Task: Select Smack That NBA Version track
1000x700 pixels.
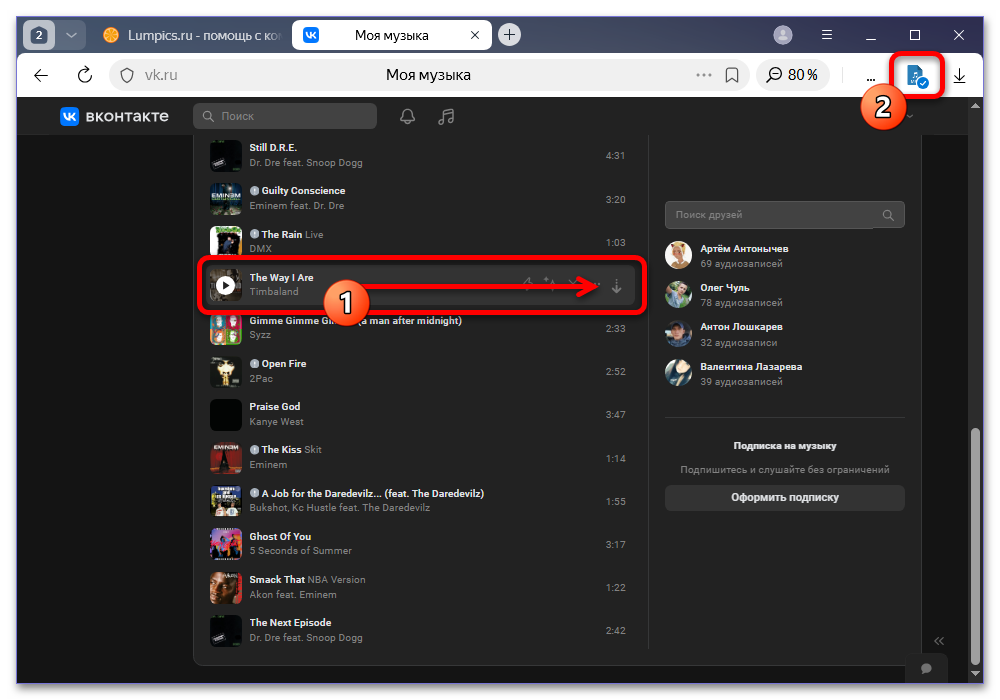Action: (307, 580)
